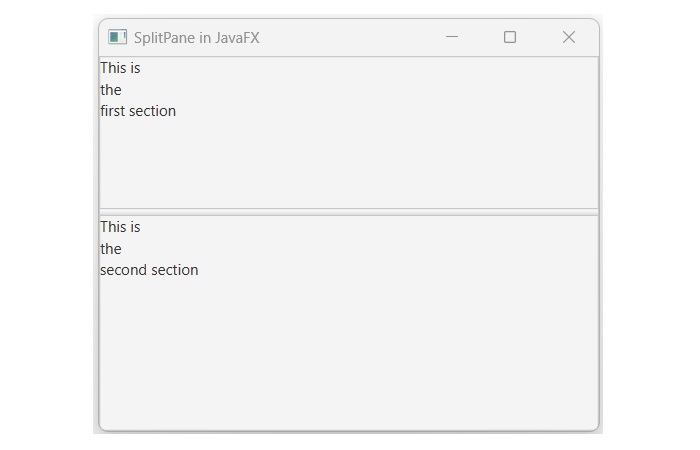700x450 pixels.
Task: Click the horizontal split pane divider
Action: (349, 212)
